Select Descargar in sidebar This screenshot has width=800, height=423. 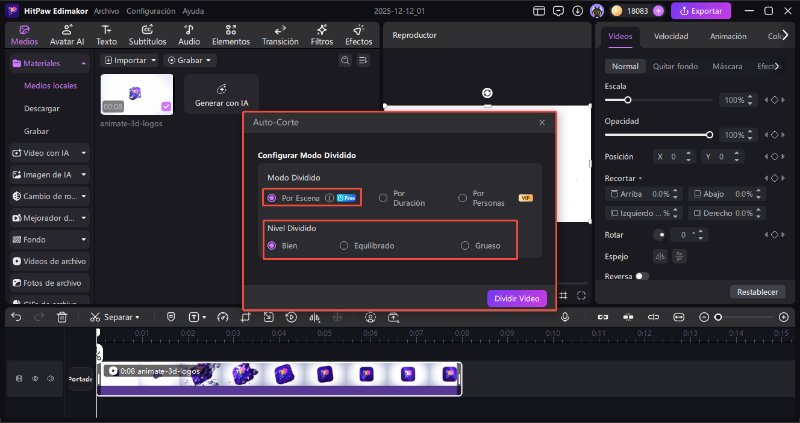point(42,108)
